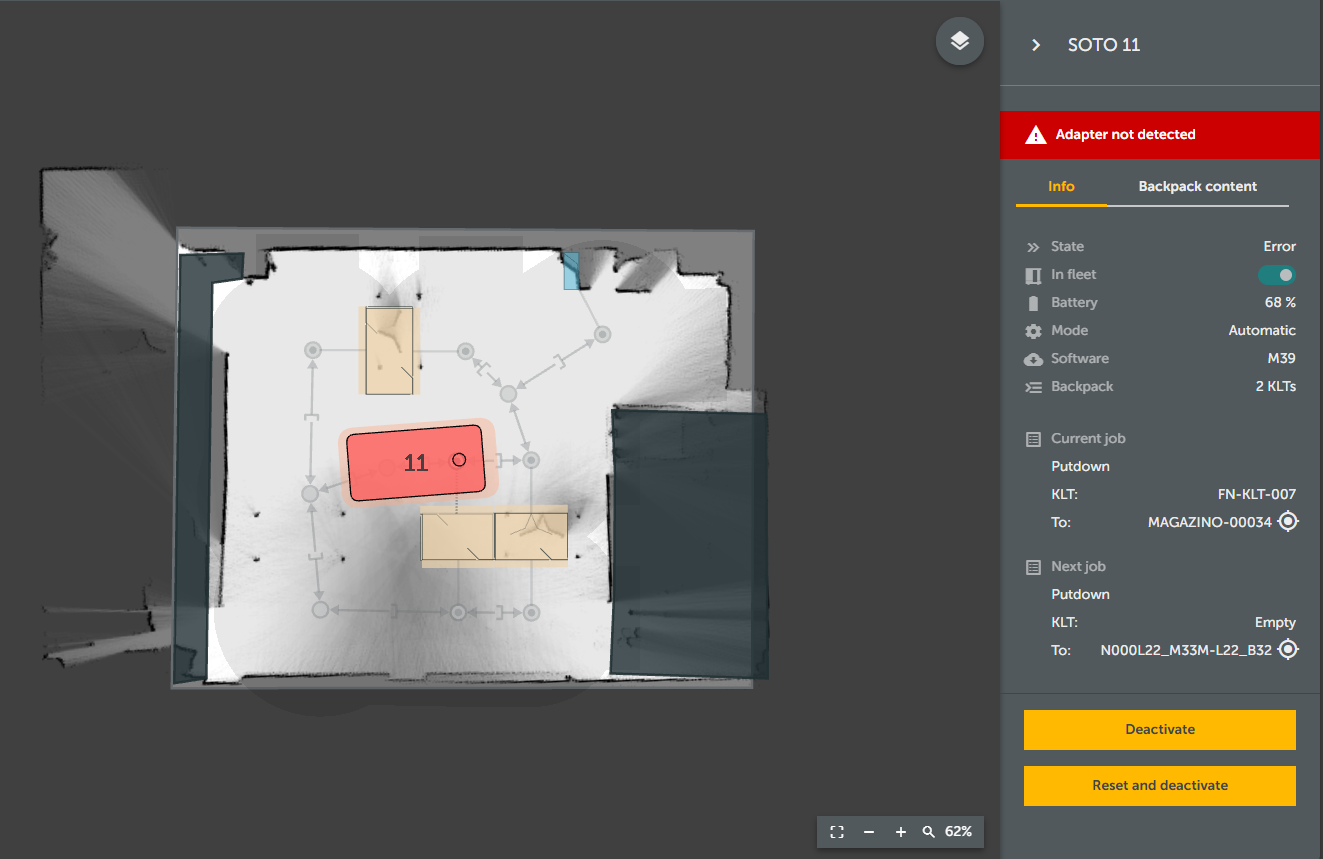Click the In fleet door icon
1323x859 pixels.
tap(1034, 275)
